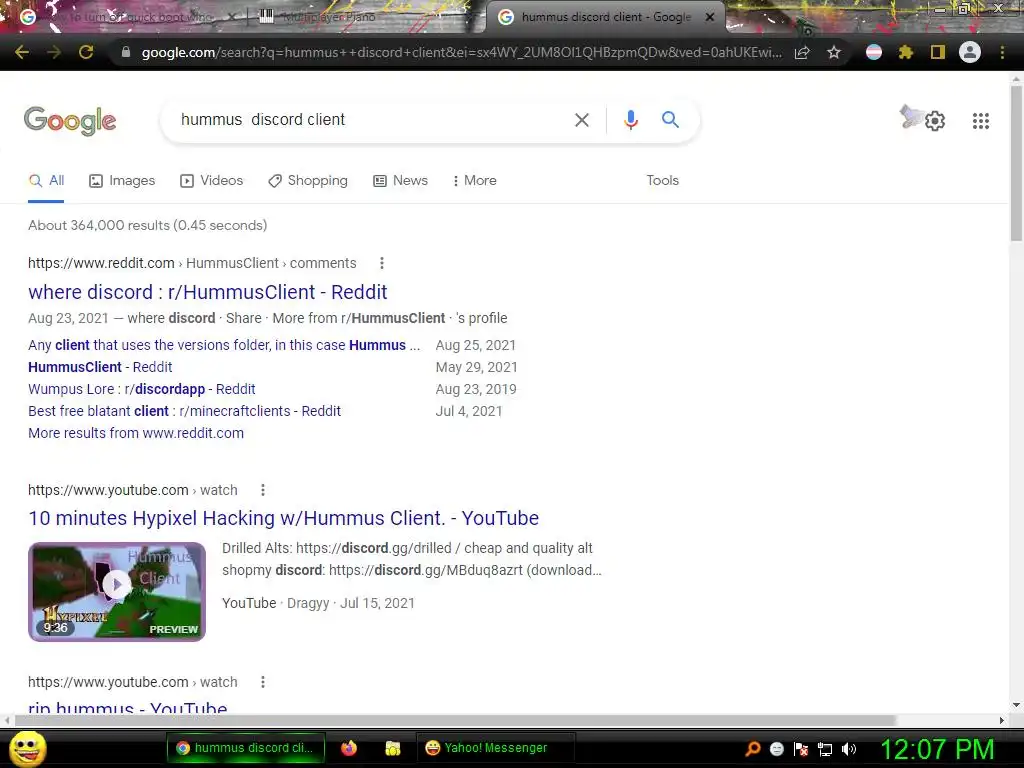Switch to the Images tab
The width and height of the screenshot is (1024, 768).
(x=122, y=181)
